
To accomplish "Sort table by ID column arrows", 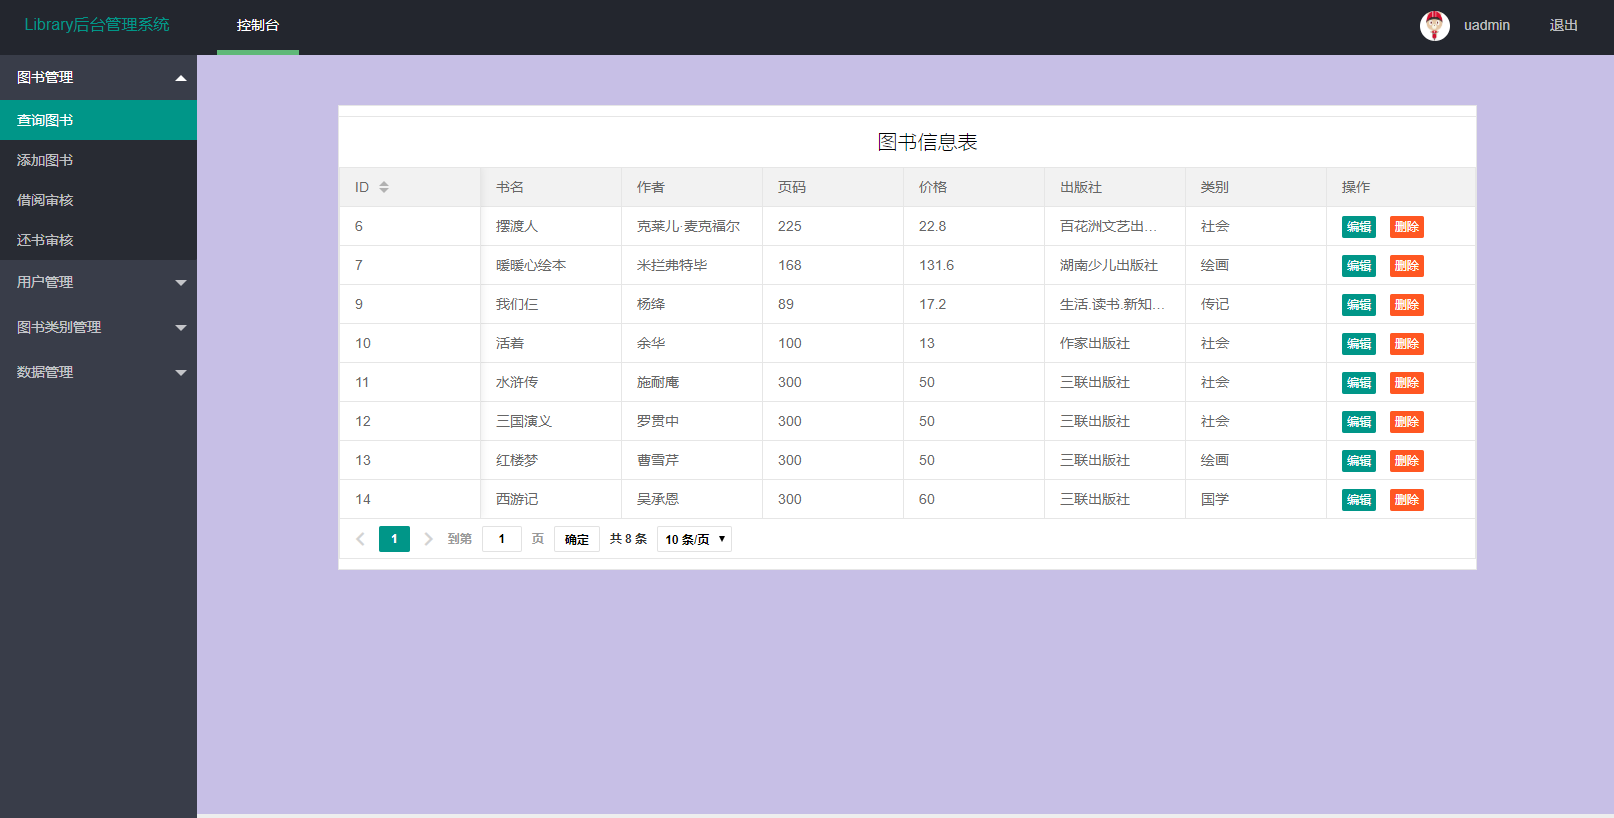I will tap(384, 187).
